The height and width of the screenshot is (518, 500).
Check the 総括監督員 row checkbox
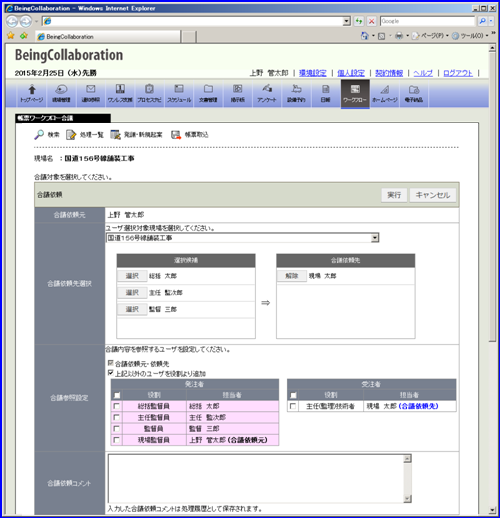click(116, 406)
